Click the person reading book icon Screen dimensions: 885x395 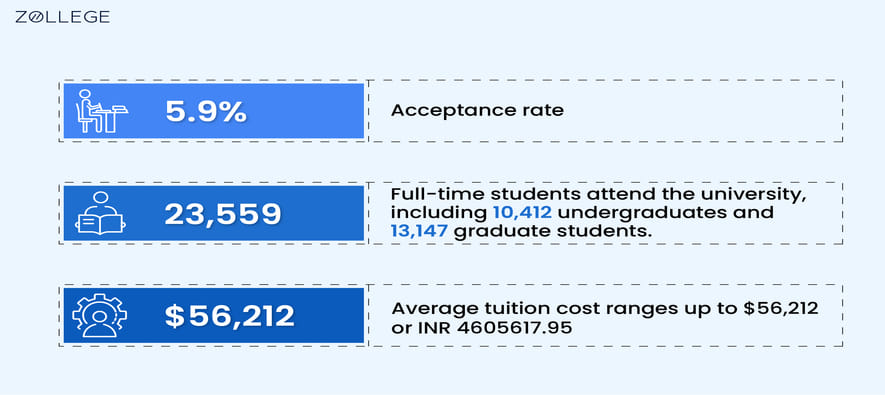(x=100, y=213)
